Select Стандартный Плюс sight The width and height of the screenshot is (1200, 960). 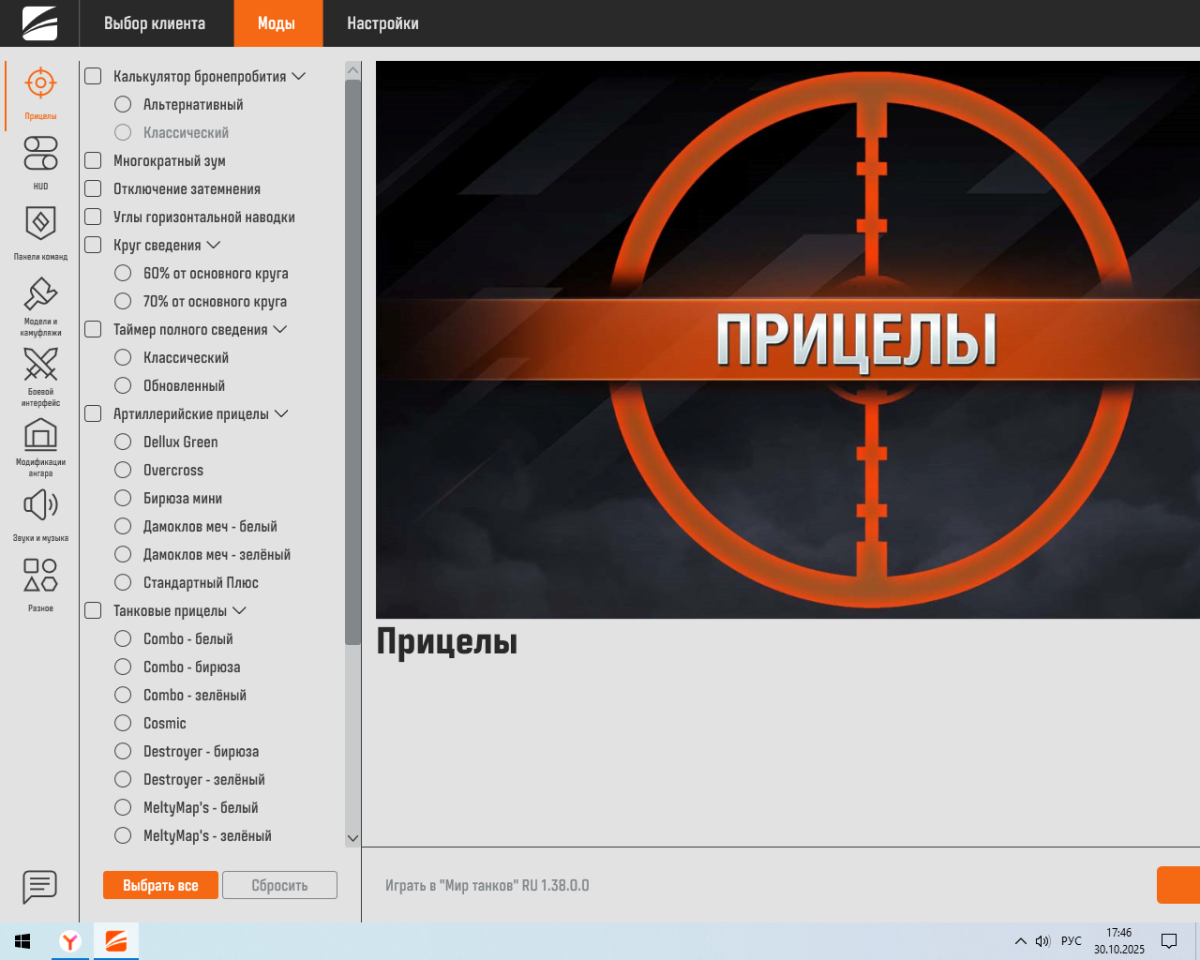pos(123,582)
